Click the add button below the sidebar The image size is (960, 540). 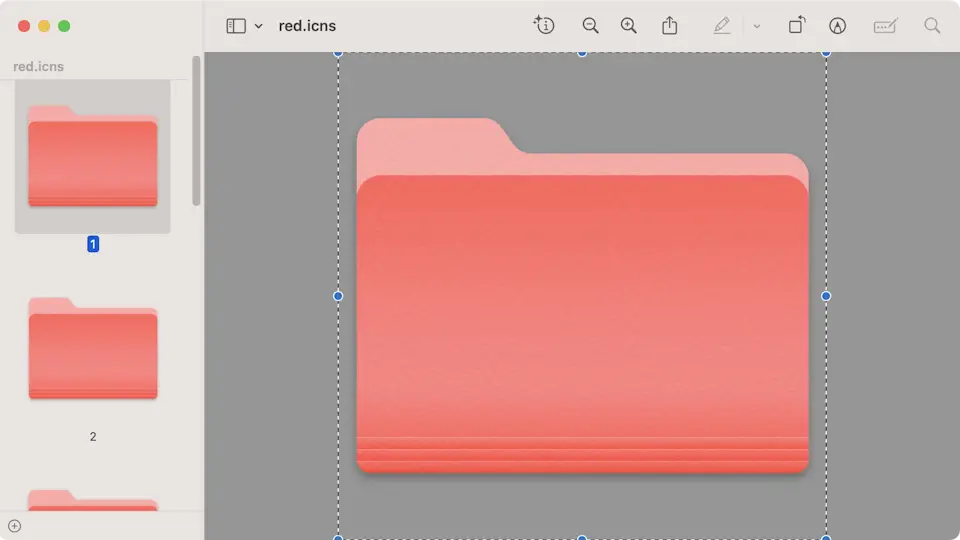14,526
